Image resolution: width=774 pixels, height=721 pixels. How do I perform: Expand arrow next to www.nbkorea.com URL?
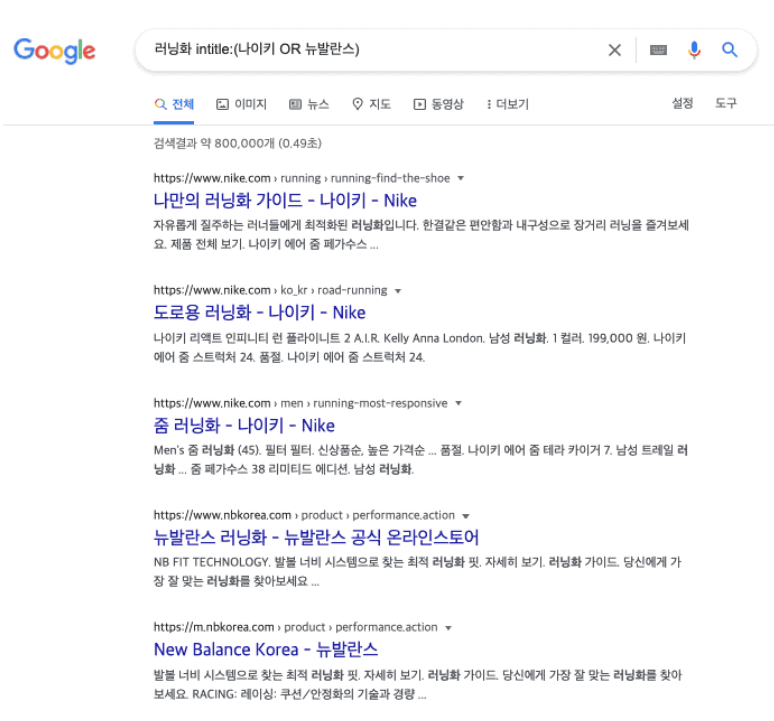[x=465, y=516]
